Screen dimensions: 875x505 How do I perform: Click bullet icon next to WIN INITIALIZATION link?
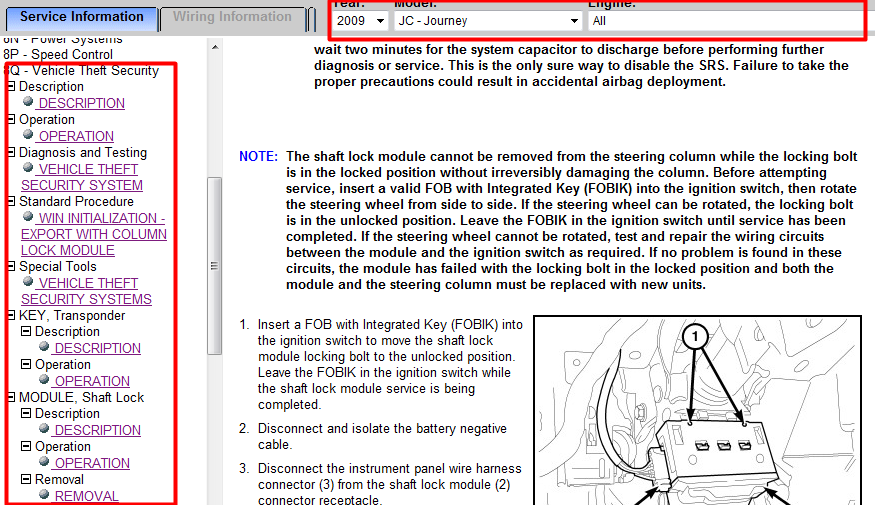[x=28, y=217]
